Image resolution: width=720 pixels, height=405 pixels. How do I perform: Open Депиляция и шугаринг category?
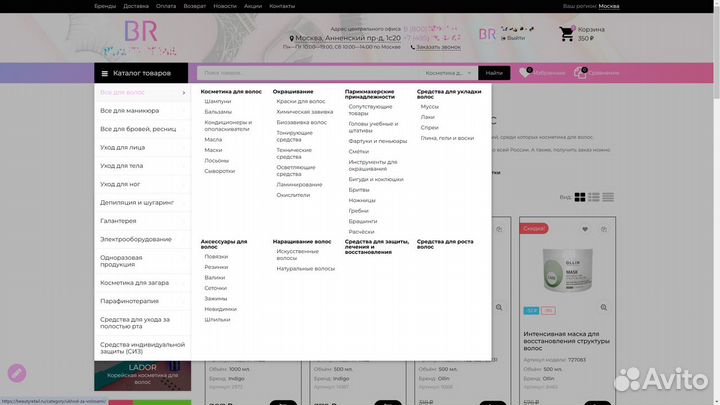click(142, 202)
